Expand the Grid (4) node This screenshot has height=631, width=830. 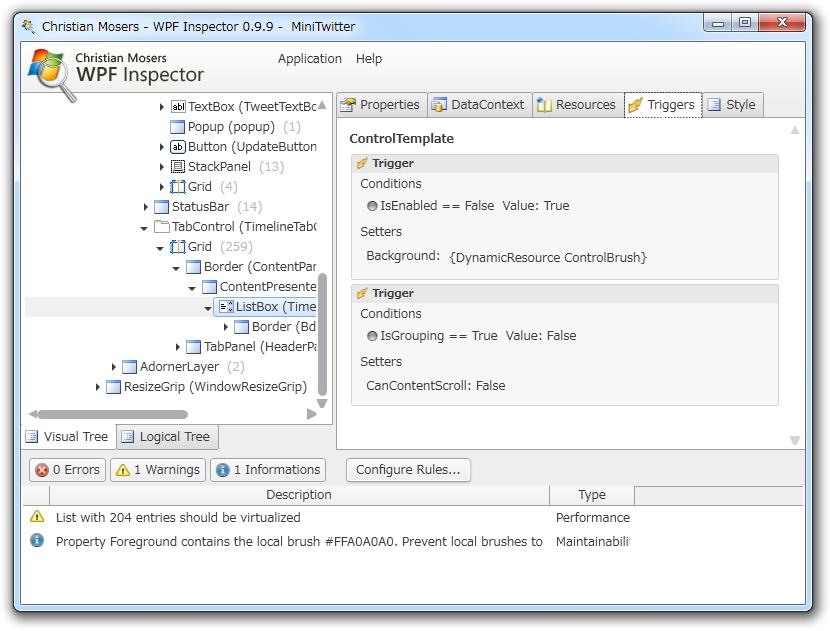pyautogui.click(x=161, y=187)
